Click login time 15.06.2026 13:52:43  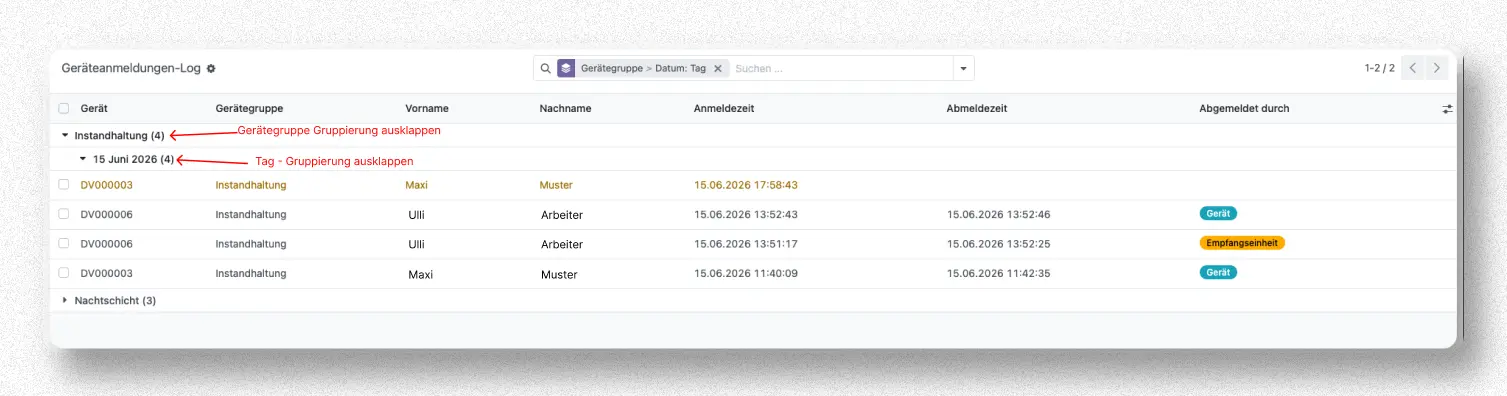[745, 214]
